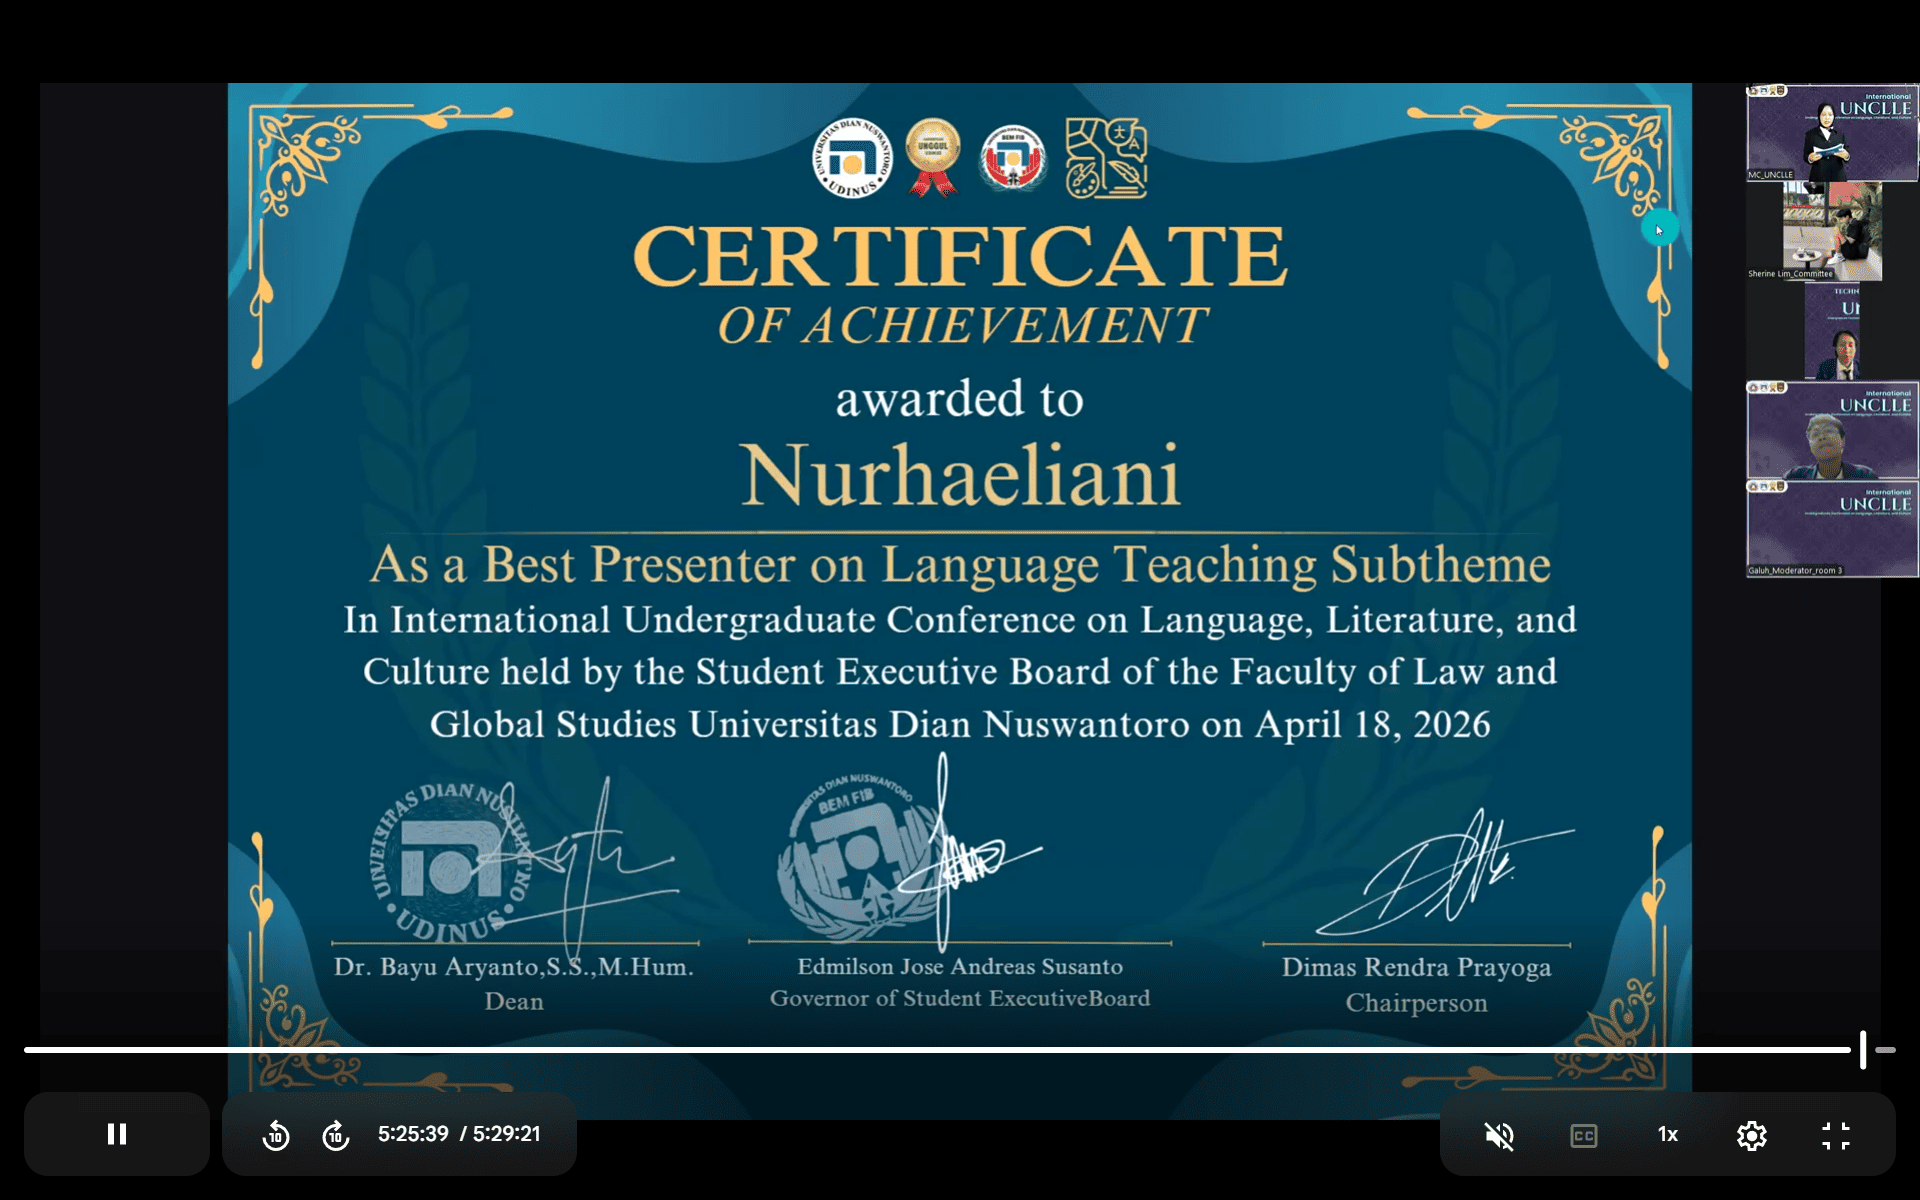This screenshot has height=1200, width=1920.
Task: Click the UDINUS university logo at top
Action: pyautogui.click(x=852, y=158)
